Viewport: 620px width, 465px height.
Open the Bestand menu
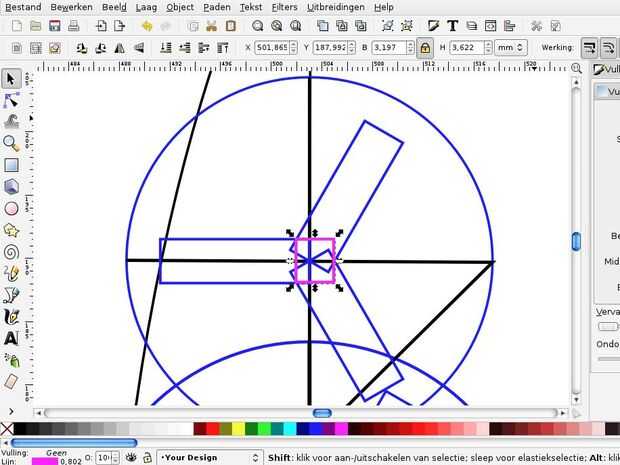click(x=23, y=7)
